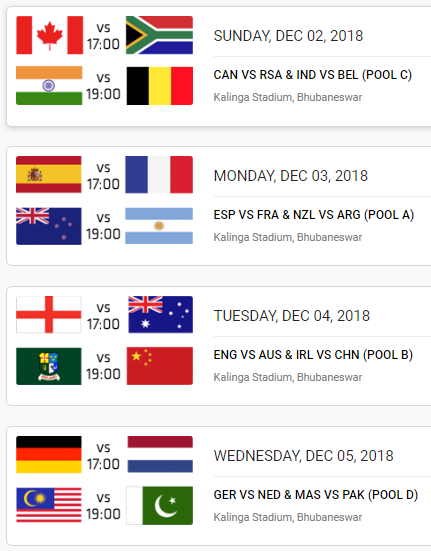Viewport: 431px width, 551px height.
Task: Open CAN VS RSA & IND VS BEL match
Action: 313,75
